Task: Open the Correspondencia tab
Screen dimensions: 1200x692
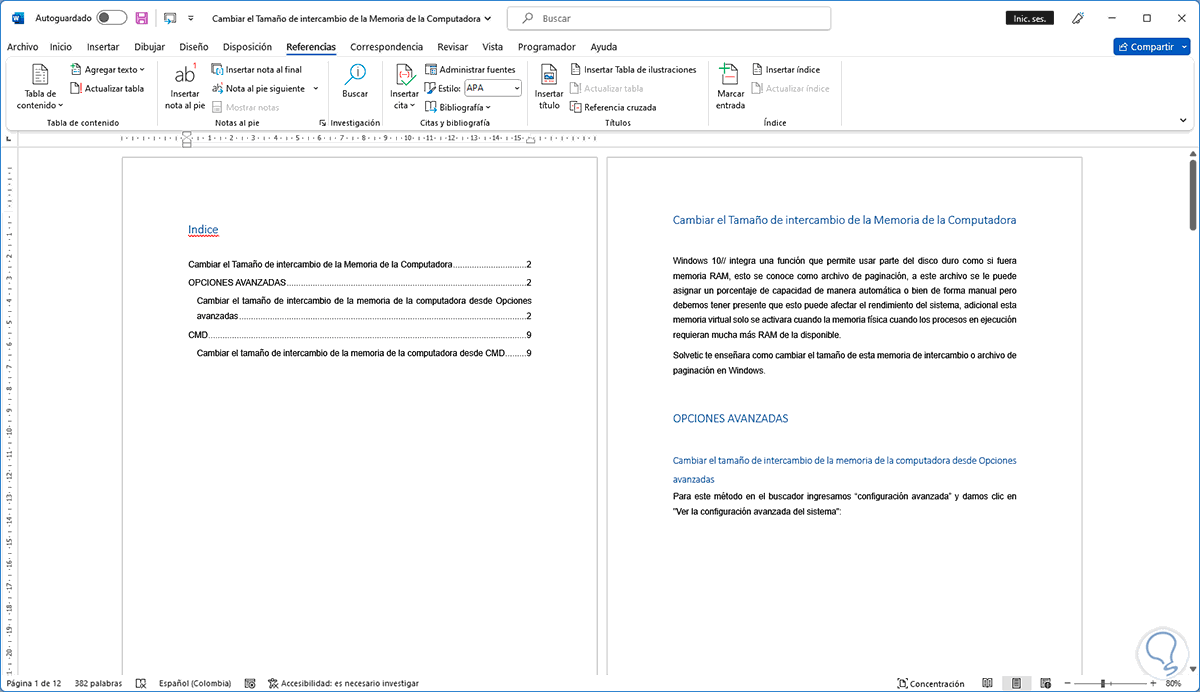Action: click(x=386, y=46)
